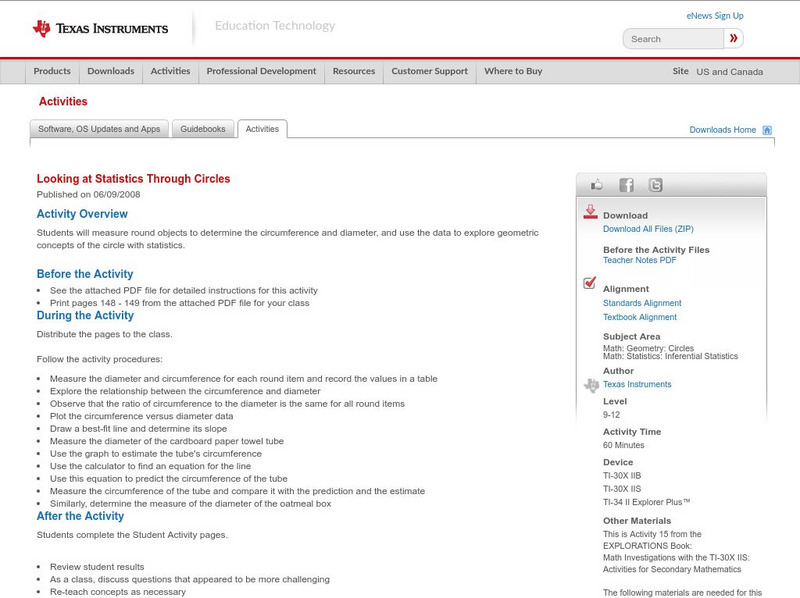
Task: Submit search with the red arrow button
Action: click(734, 38)
